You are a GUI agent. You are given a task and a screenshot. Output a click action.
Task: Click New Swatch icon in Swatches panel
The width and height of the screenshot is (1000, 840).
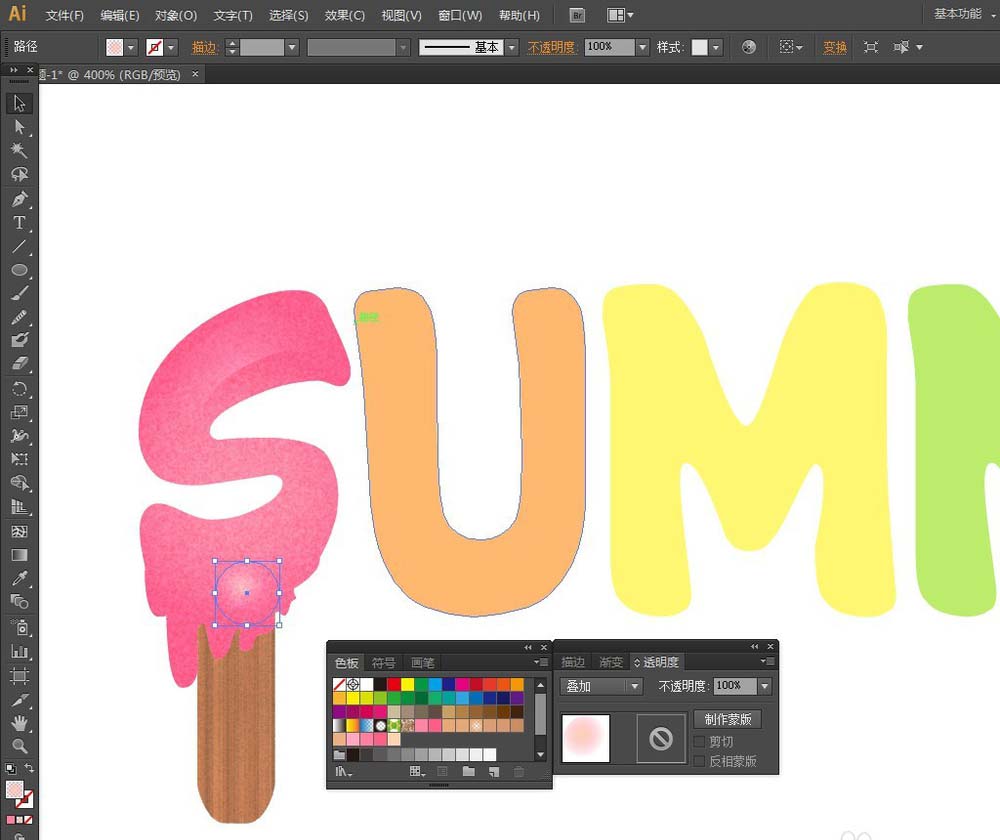coord(494,772)
